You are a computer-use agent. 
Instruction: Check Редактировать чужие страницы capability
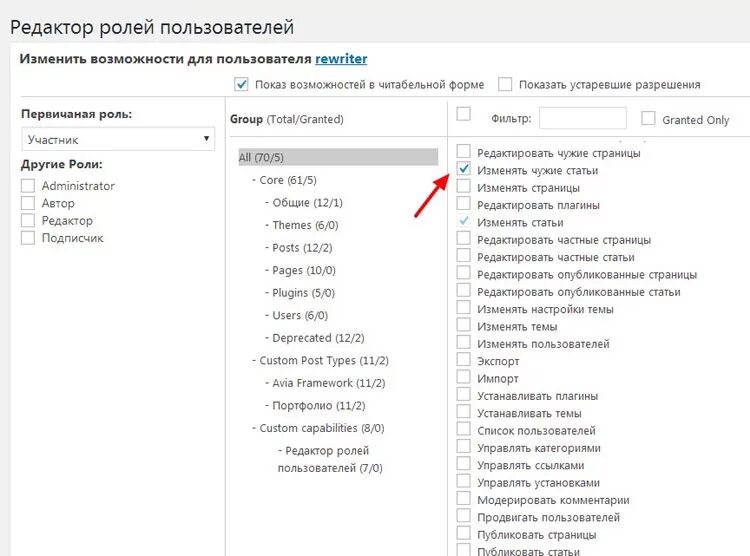pos(463,151)
